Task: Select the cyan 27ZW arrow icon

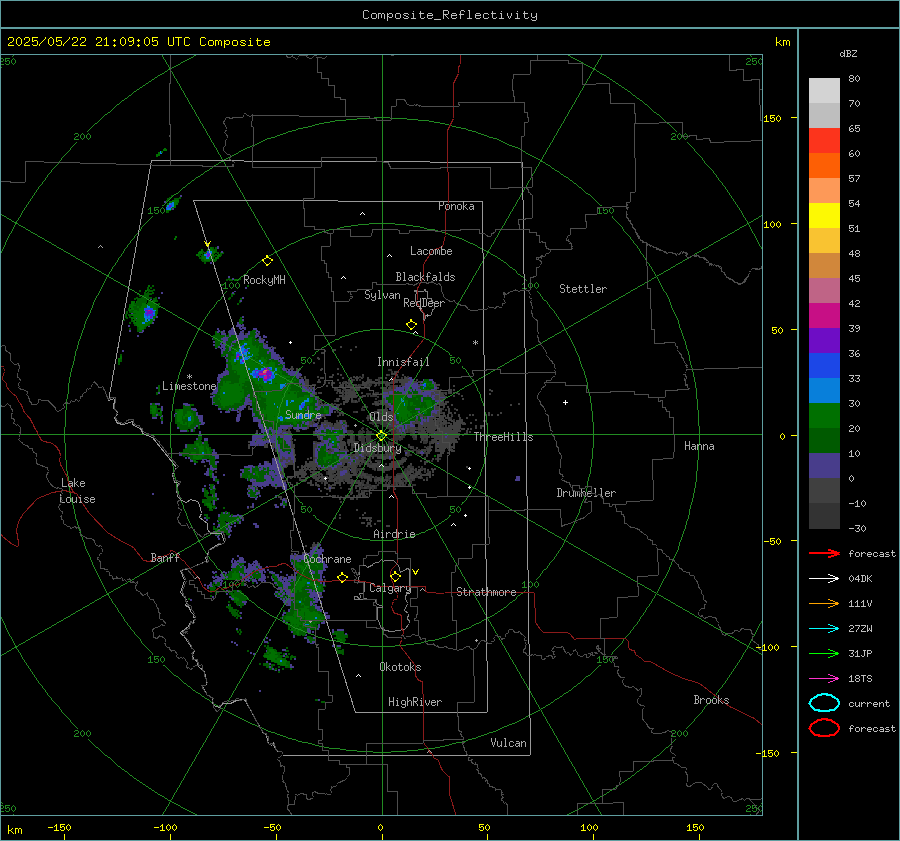Action: click(824, 629)
